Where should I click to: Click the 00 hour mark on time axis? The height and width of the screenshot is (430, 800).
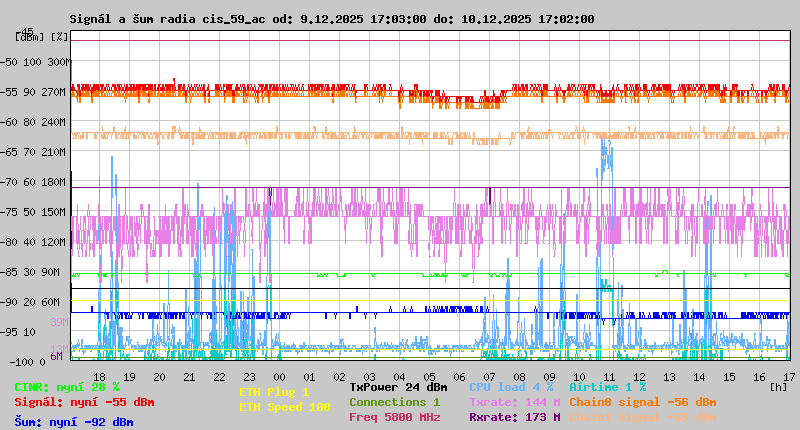(x=309, y=376)
